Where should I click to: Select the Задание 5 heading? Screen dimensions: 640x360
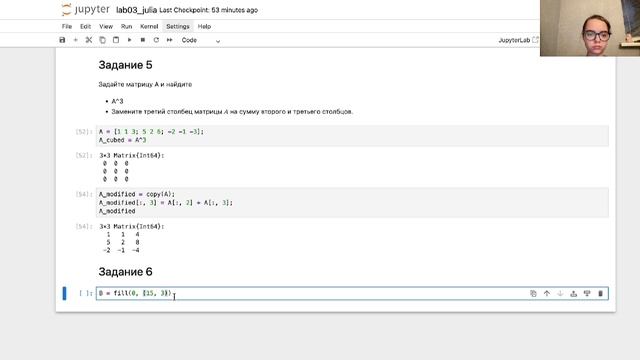coord(125,65)
